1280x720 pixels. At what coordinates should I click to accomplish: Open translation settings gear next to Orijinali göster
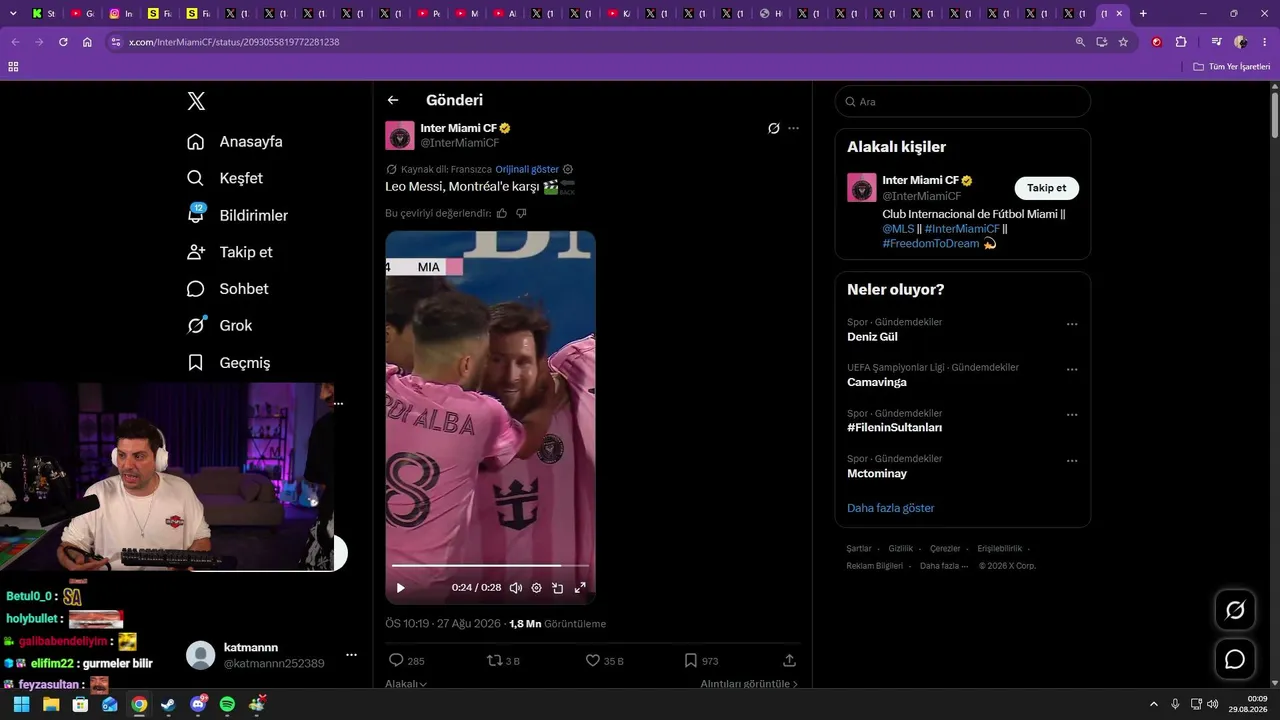[x=568, y=169]
